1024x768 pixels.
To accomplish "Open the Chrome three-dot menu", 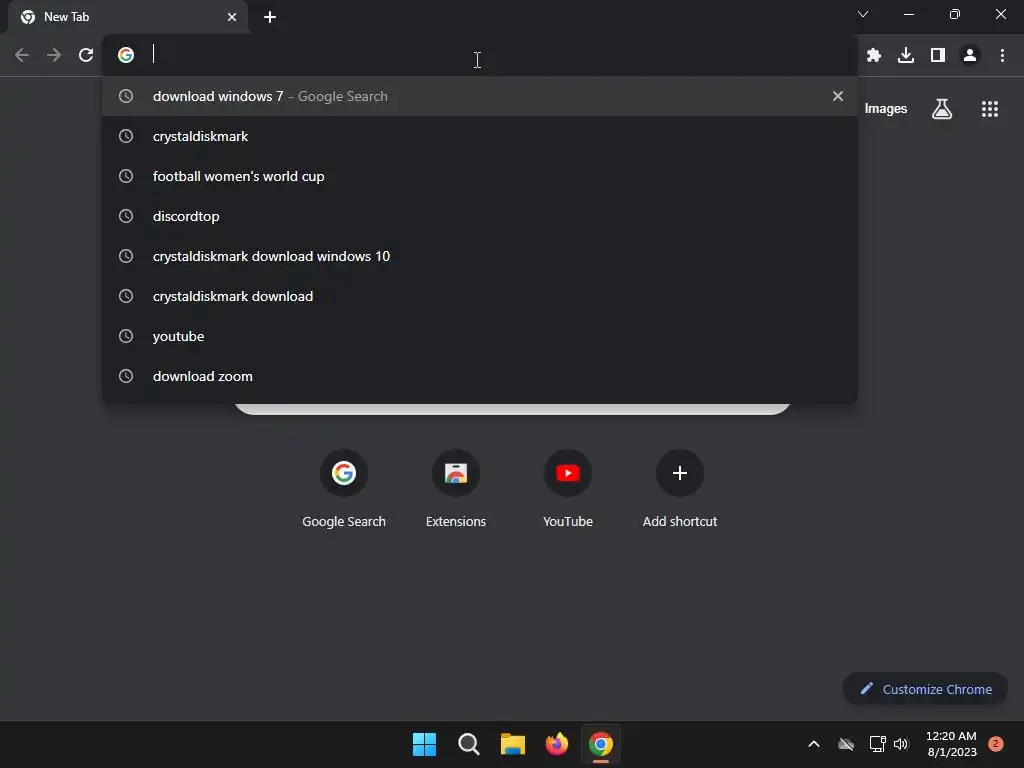I will [1002, 55].
